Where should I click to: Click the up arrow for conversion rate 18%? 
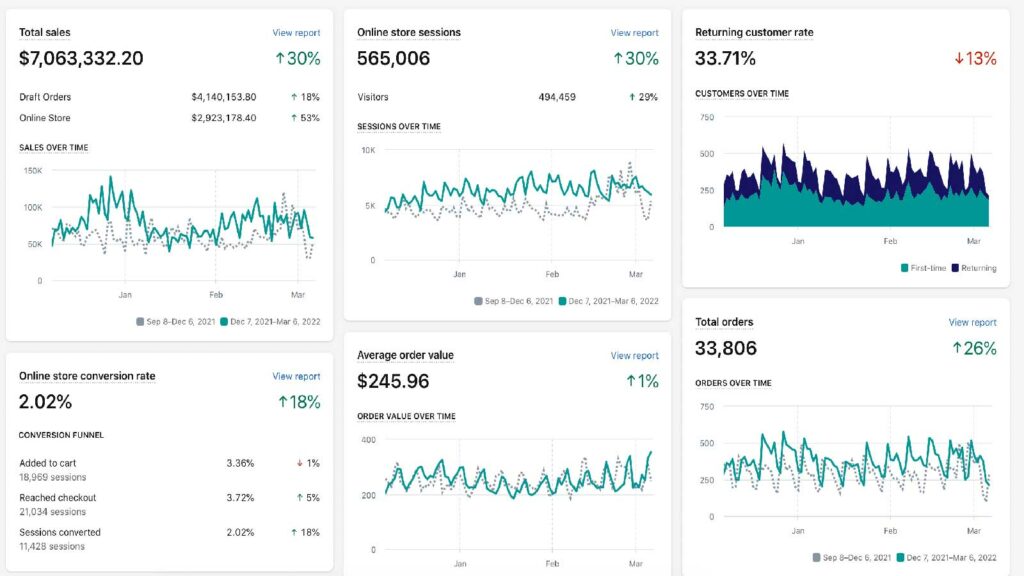tap(283, 402)
